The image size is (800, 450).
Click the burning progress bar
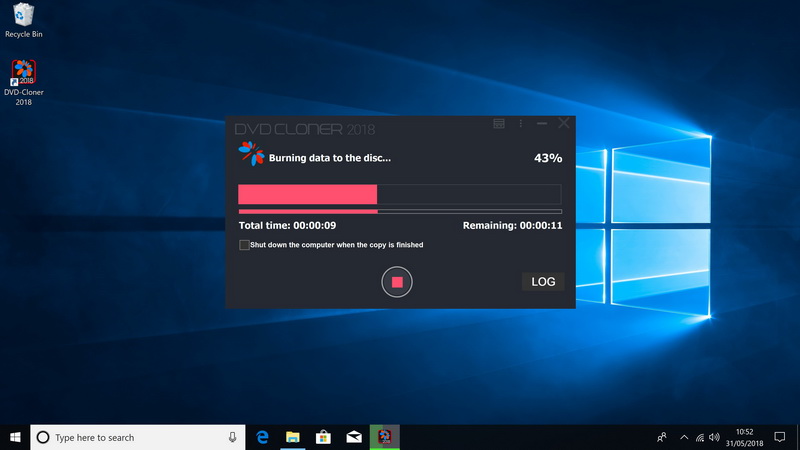click(399, 194)
